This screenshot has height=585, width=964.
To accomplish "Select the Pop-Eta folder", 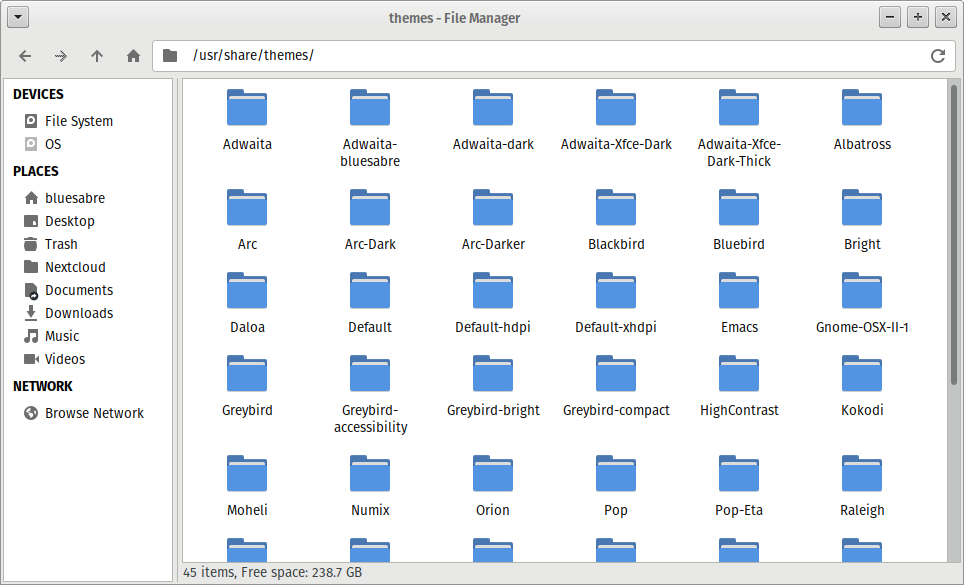I will click(739, 487).
